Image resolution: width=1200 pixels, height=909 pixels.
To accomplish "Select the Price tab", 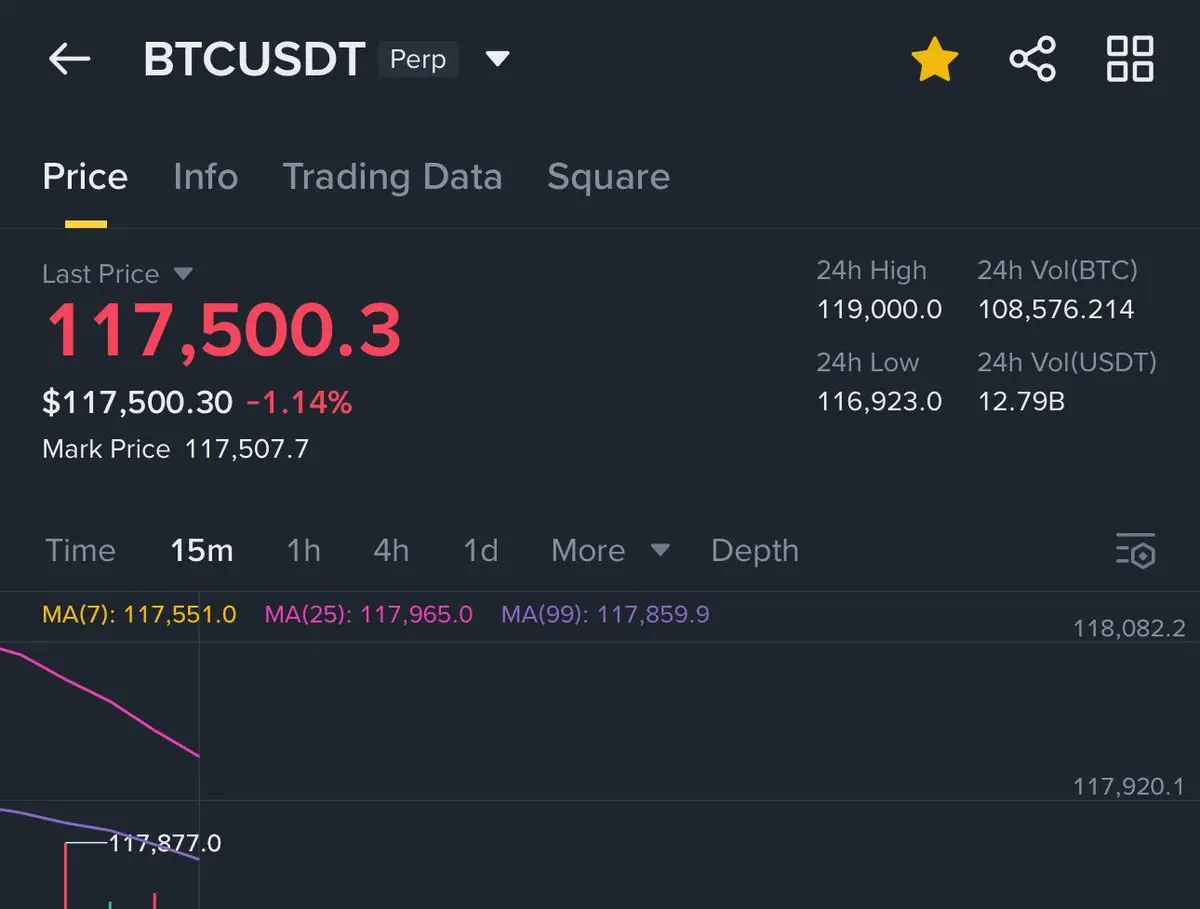I will pyautogui.click(x=85, y=177).
